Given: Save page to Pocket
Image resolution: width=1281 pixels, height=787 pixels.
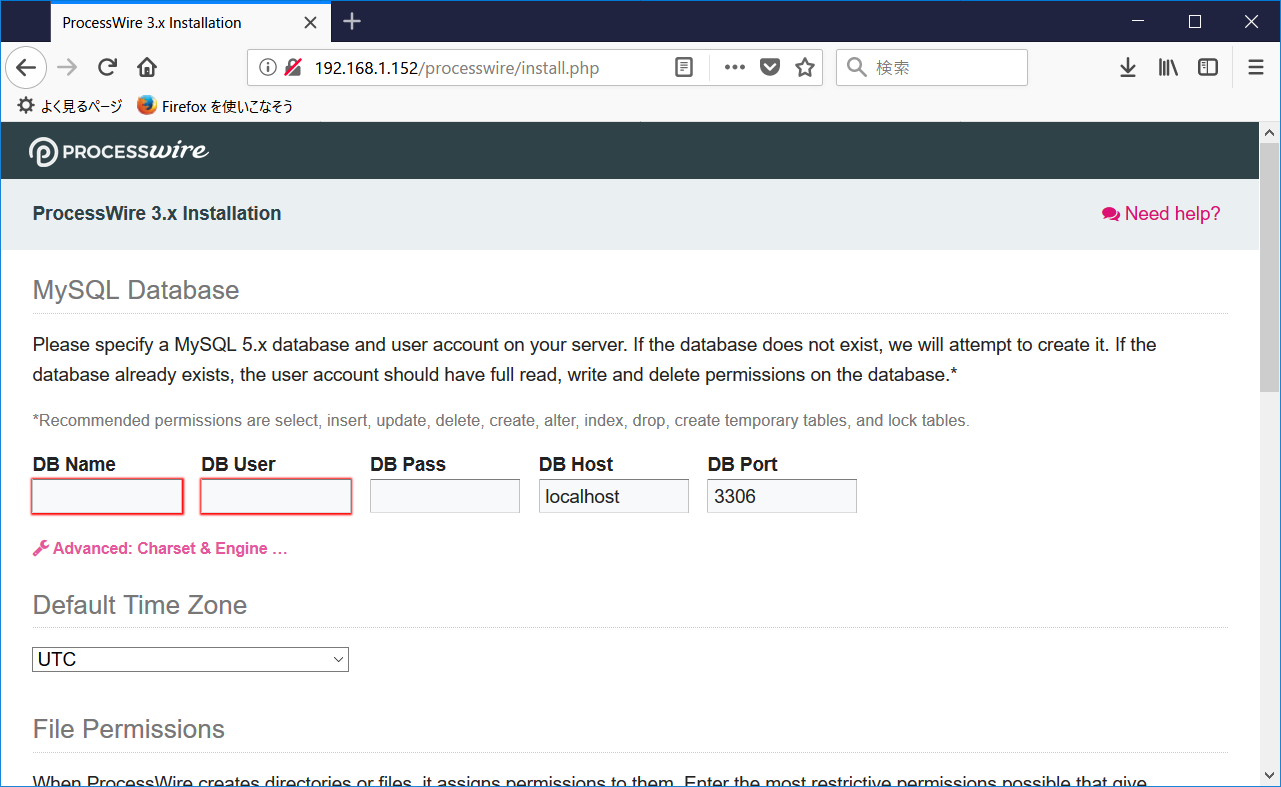Looking at the screenshot, I should [x=770, y=67].
